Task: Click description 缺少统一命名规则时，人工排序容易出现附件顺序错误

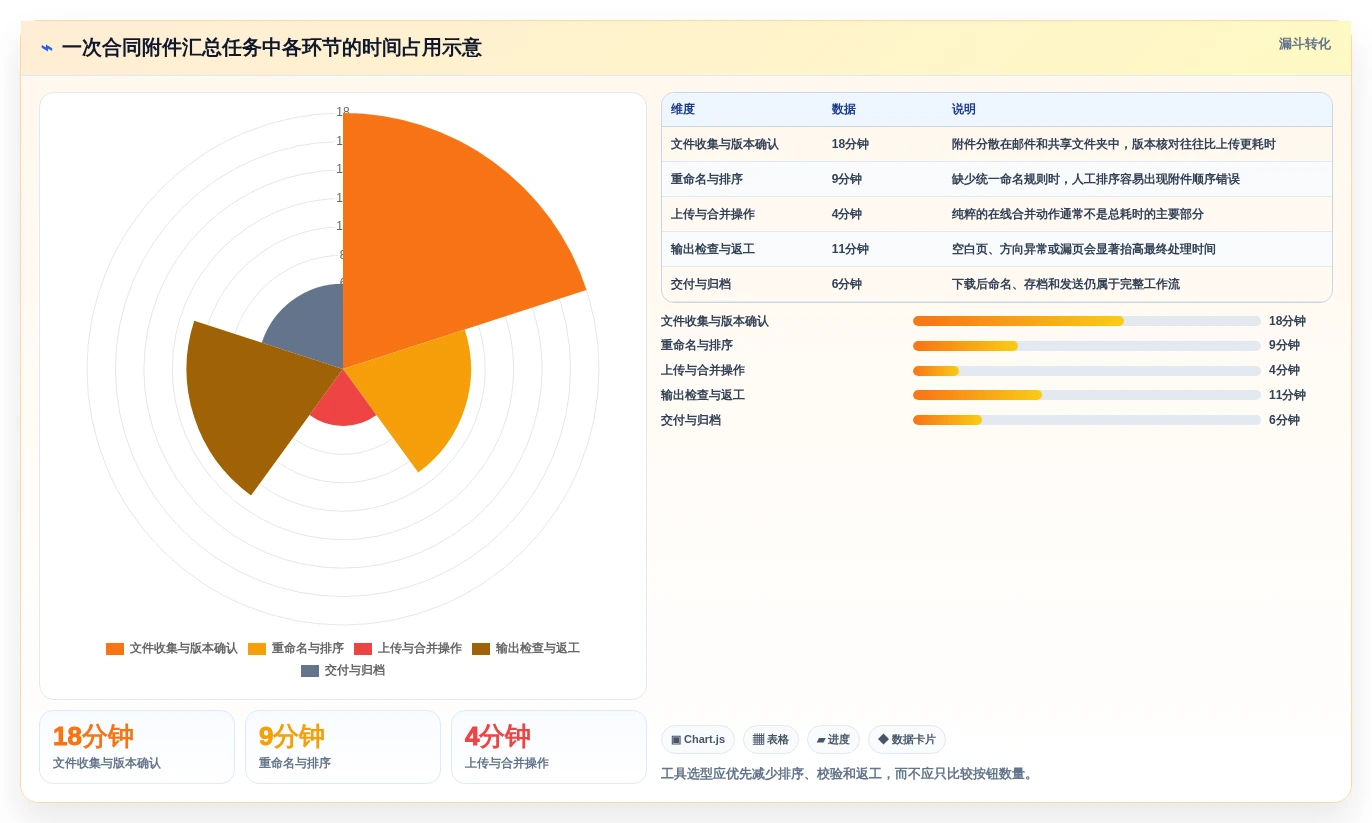Action: click(x=1096, y=180)
